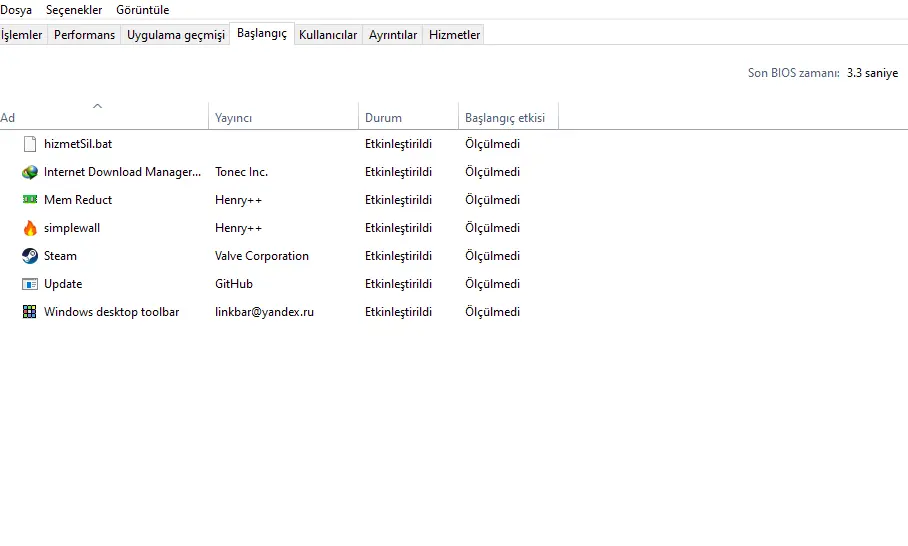908x546 pixels.
Task: Click the 3.3 saniye BIOS time value
Action: click(872, 73)
